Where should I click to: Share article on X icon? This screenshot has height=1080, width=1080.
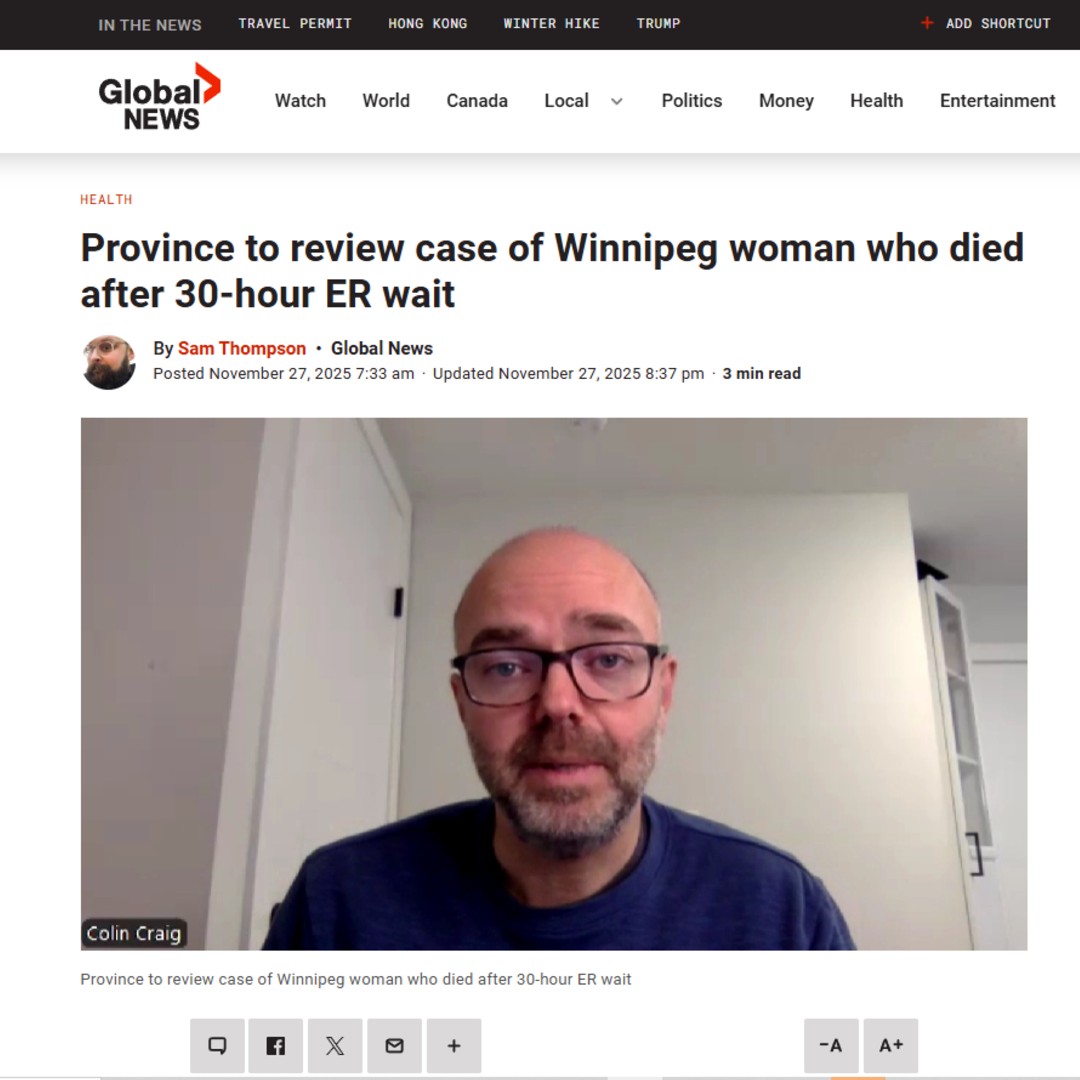click(x=335, y=1046)
